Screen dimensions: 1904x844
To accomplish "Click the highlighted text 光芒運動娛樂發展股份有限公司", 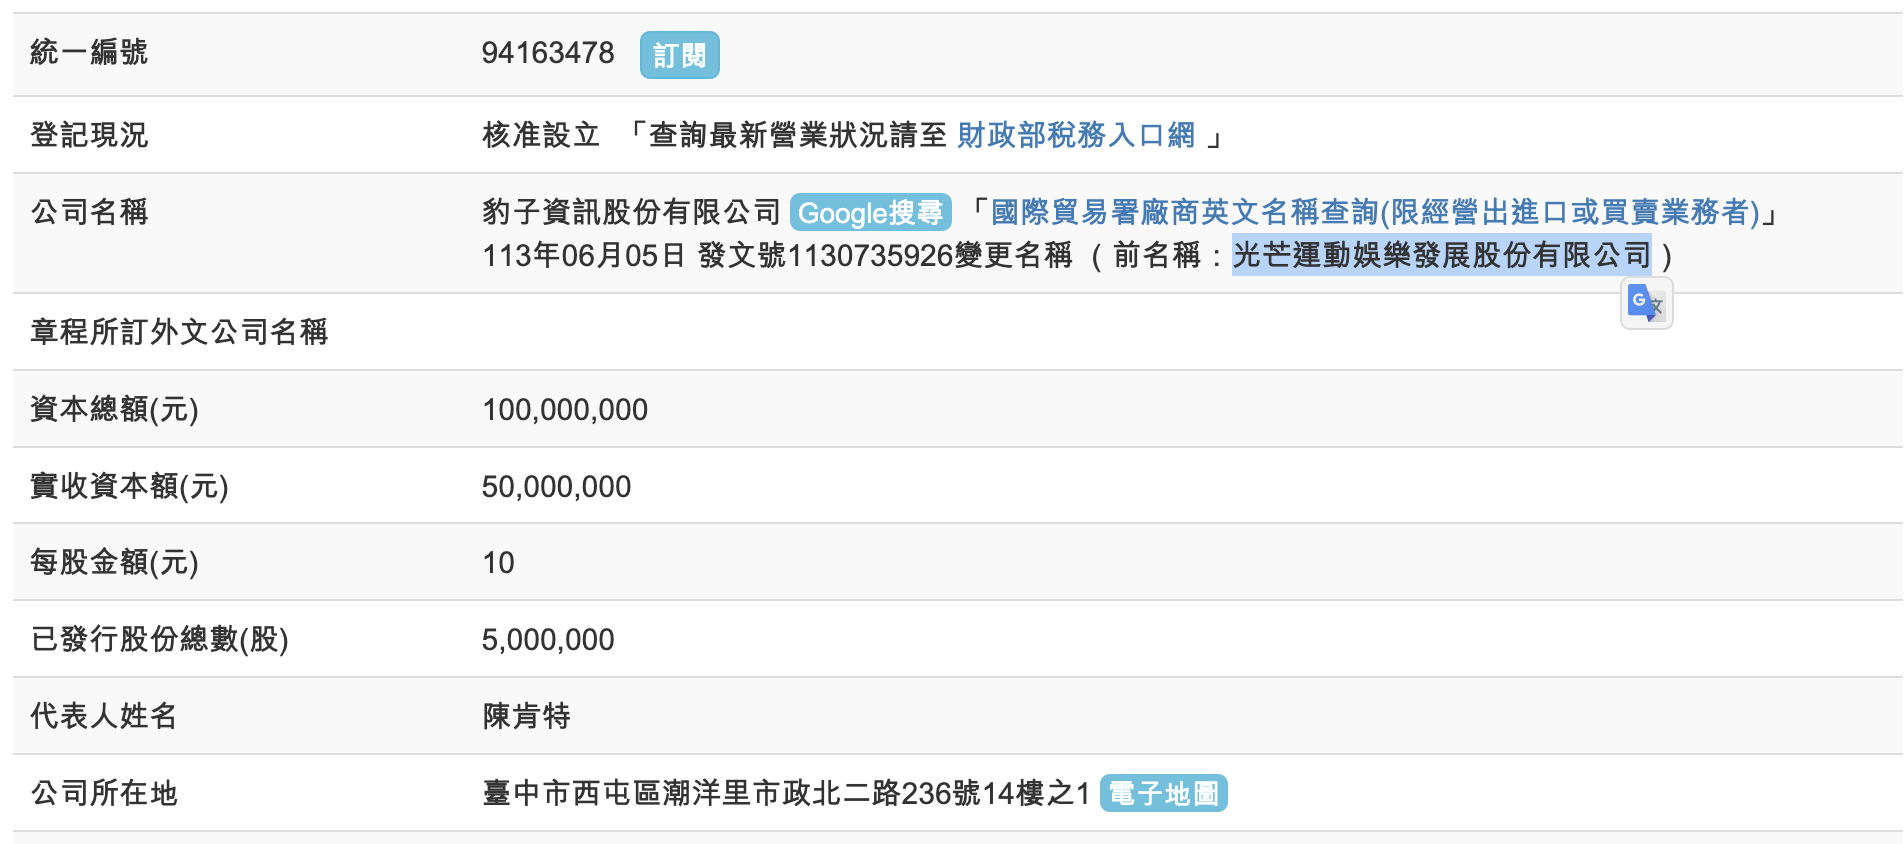I will [1441, 255].
